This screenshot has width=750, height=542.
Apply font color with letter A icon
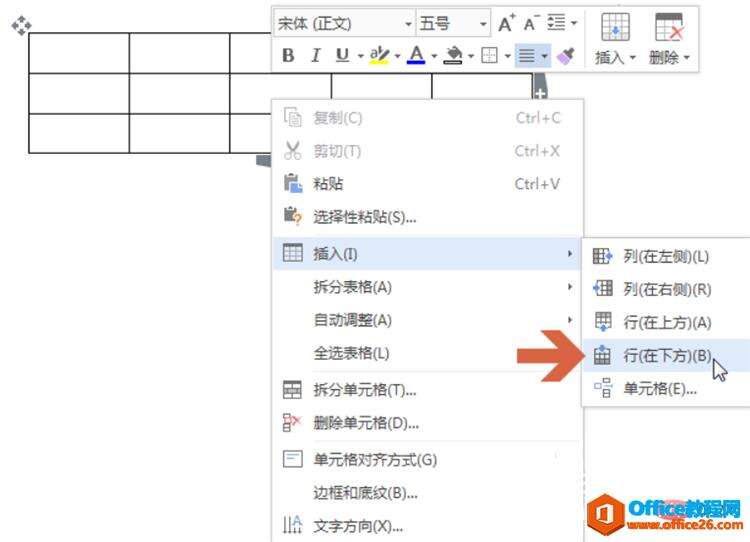(x=416, y=55)
